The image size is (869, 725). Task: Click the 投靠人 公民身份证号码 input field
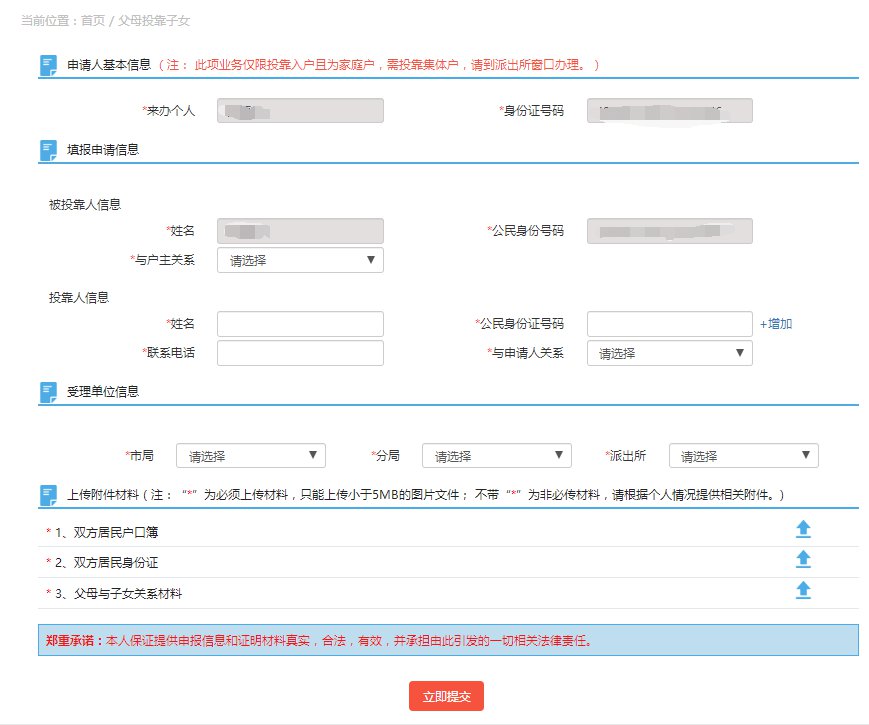click(669, 324)
